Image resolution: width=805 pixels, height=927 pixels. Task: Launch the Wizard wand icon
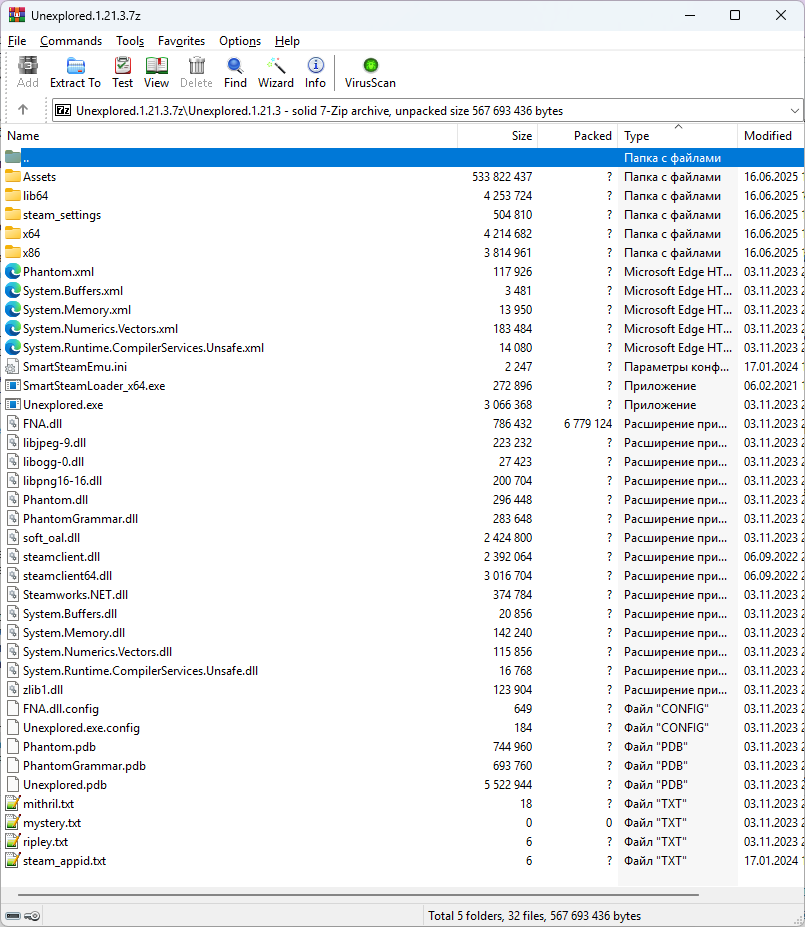275,65
